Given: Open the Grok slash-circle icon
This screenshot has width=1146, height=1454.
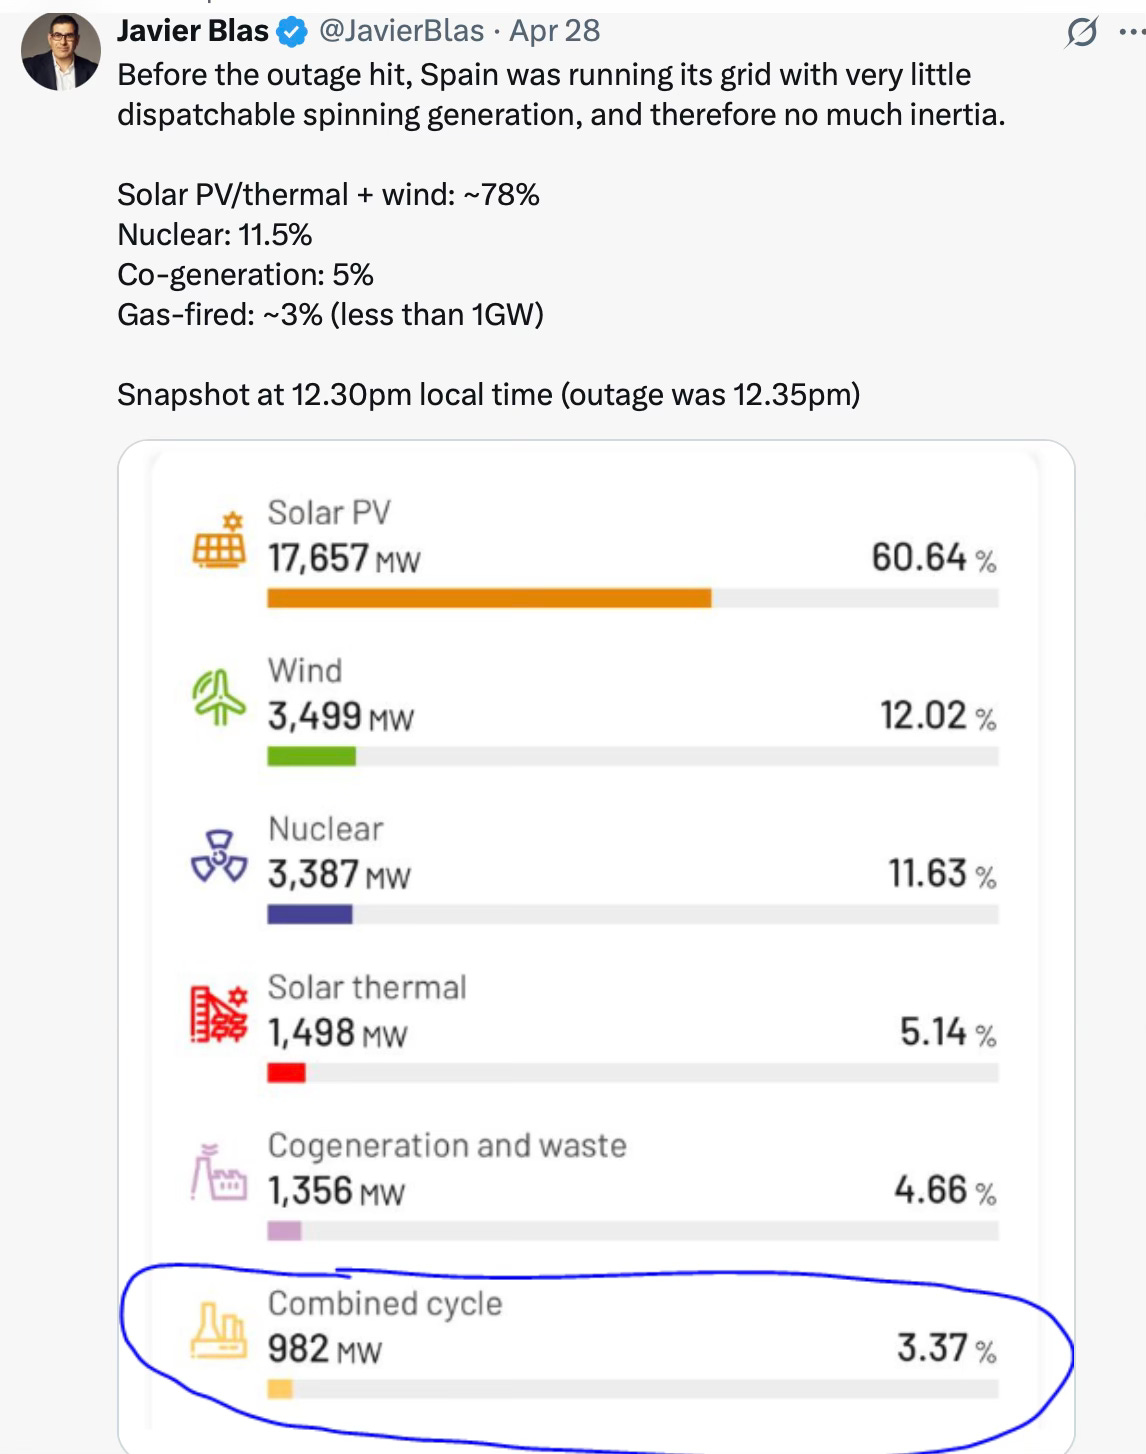Looking at the screenshot, I should point(1081,33).
